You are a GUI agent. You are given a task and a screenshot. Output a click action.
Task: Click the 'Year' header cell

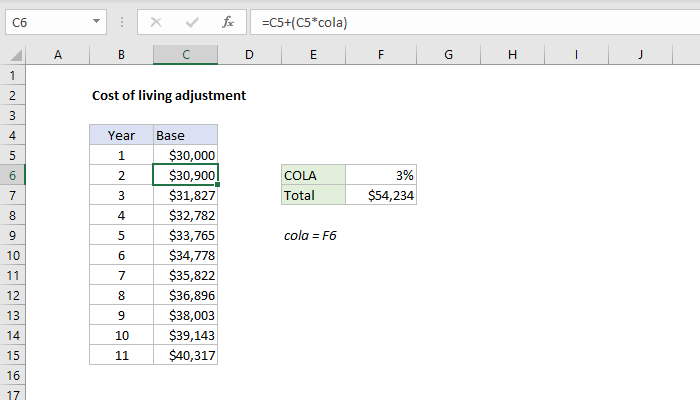pyautogui.click(x=121, y=135)
